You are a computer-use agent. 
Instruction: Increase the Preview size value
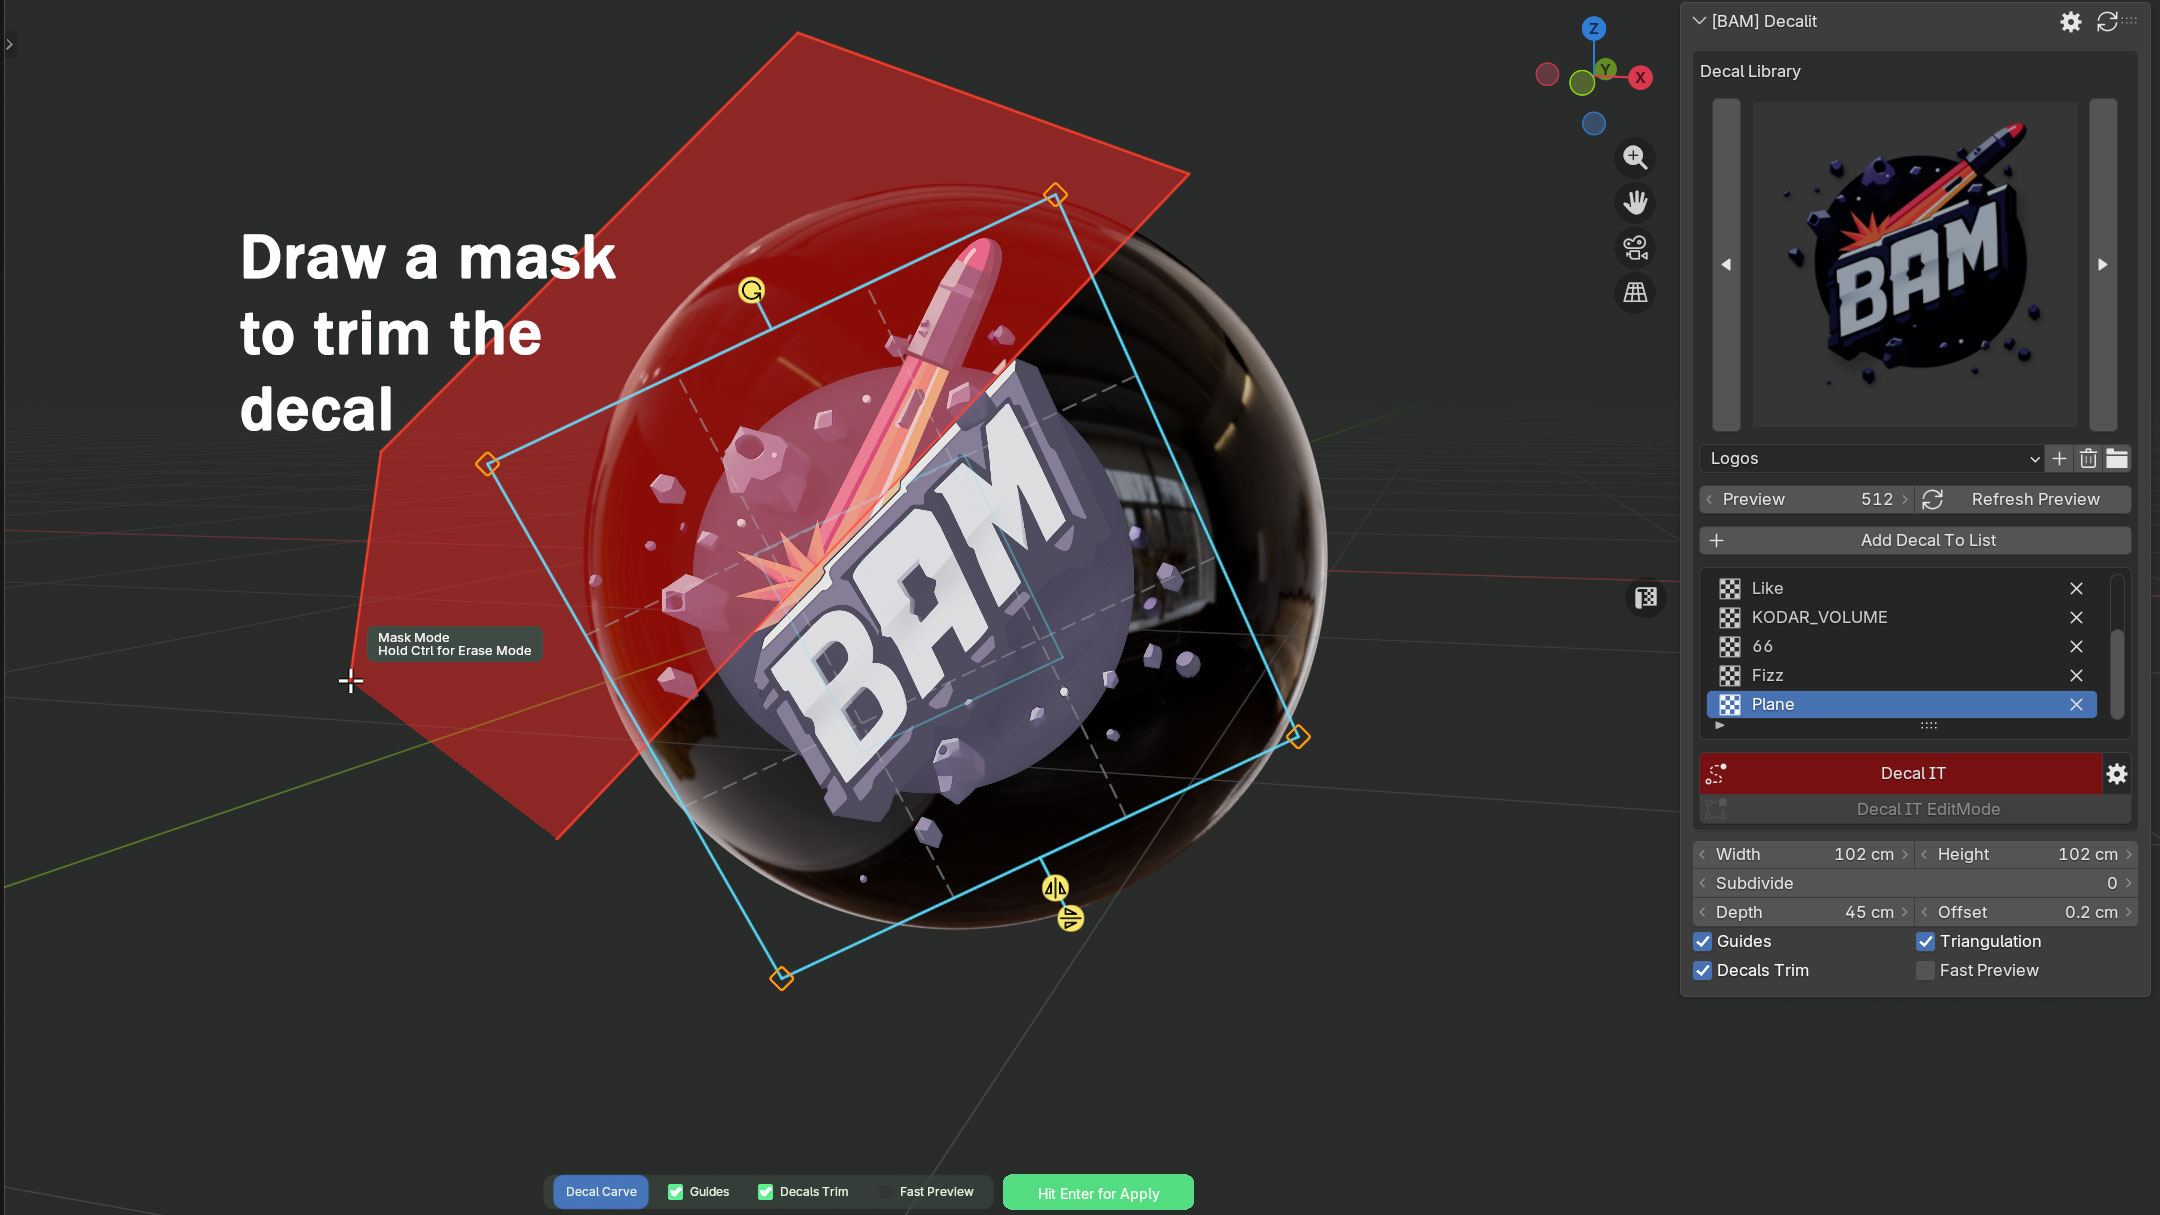pos(1905,500)
